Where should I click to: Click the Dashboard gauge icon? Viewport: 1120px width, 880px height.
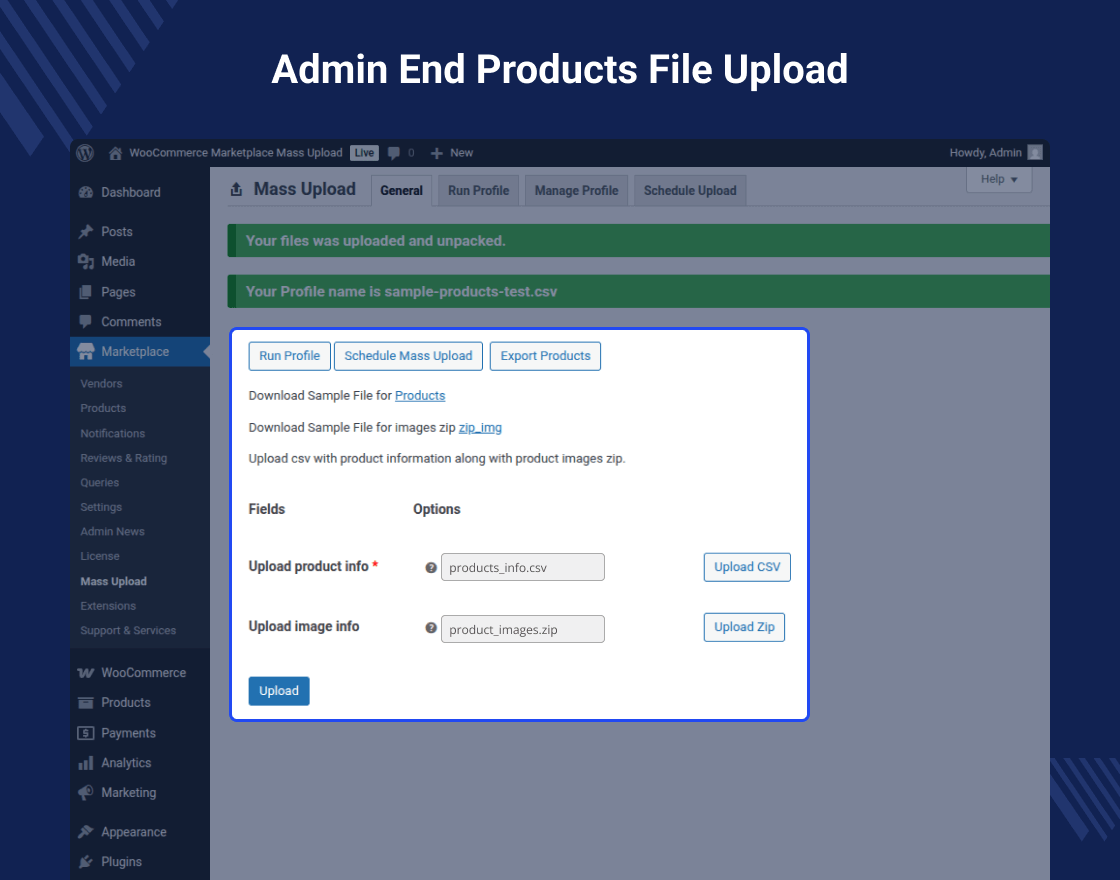coord(86,192)
